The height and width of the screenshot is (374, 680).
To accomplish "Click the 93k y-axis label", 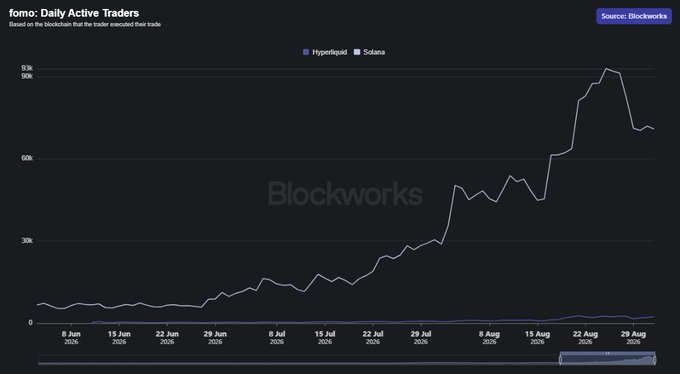I will click(x=27, y=69).
